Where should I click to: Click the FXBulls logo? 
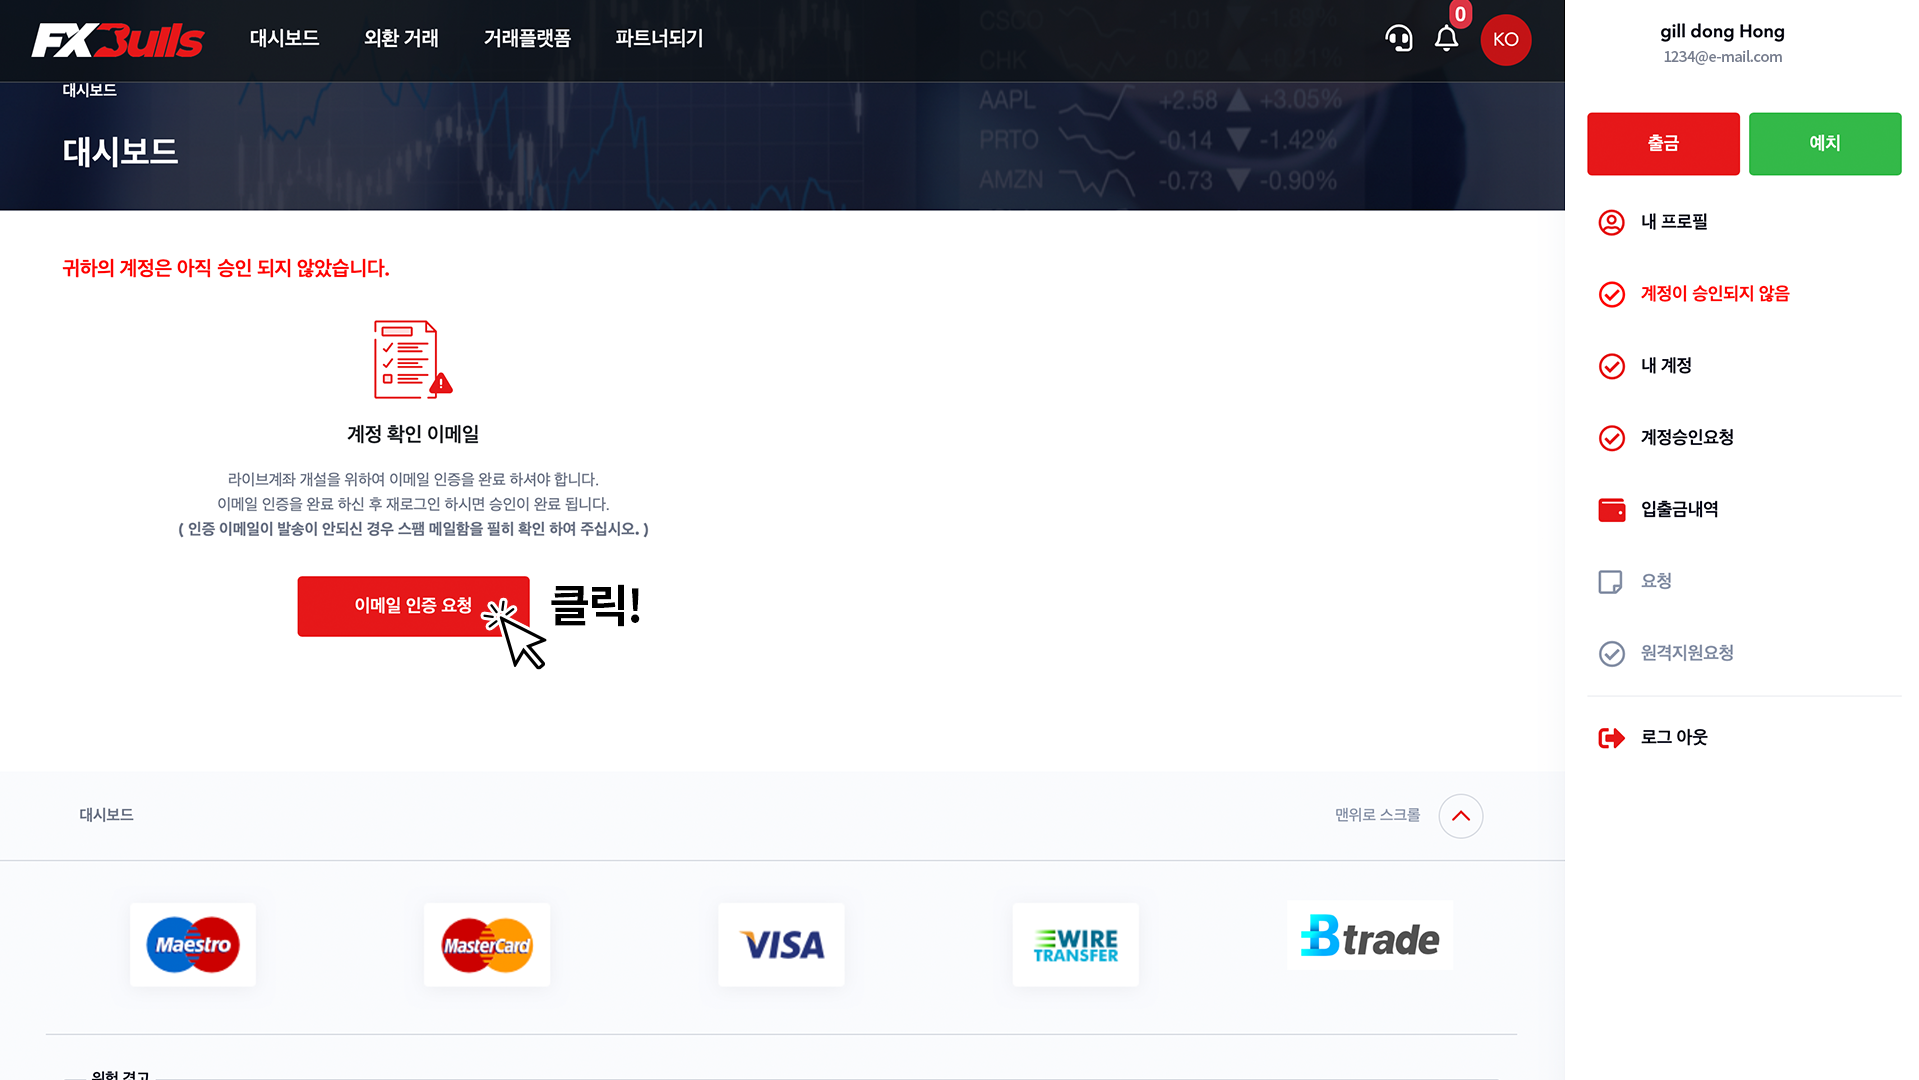pyautogui.click(x=117, y=40)
